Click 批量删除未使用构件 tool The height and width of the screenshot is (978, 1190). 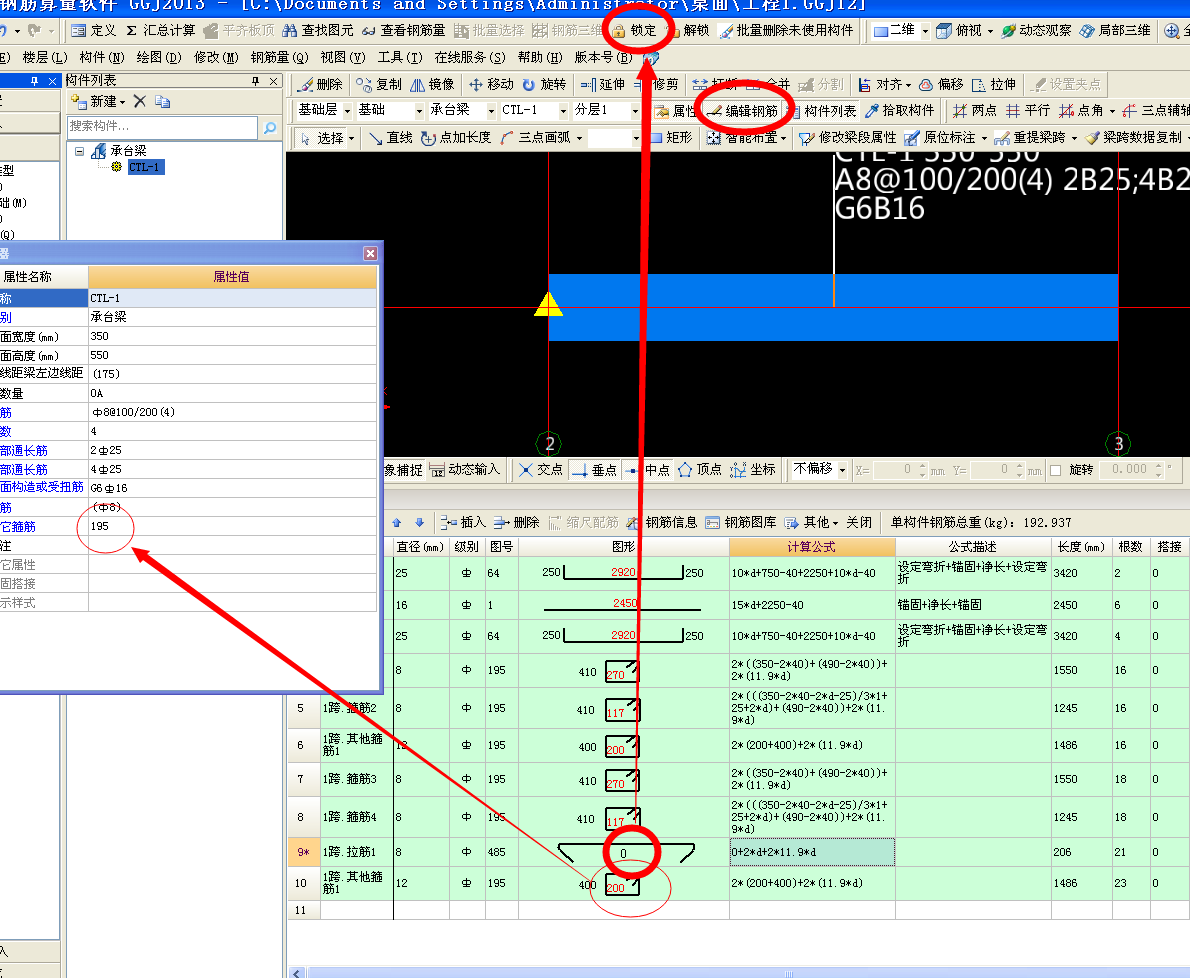pos(786,30)
